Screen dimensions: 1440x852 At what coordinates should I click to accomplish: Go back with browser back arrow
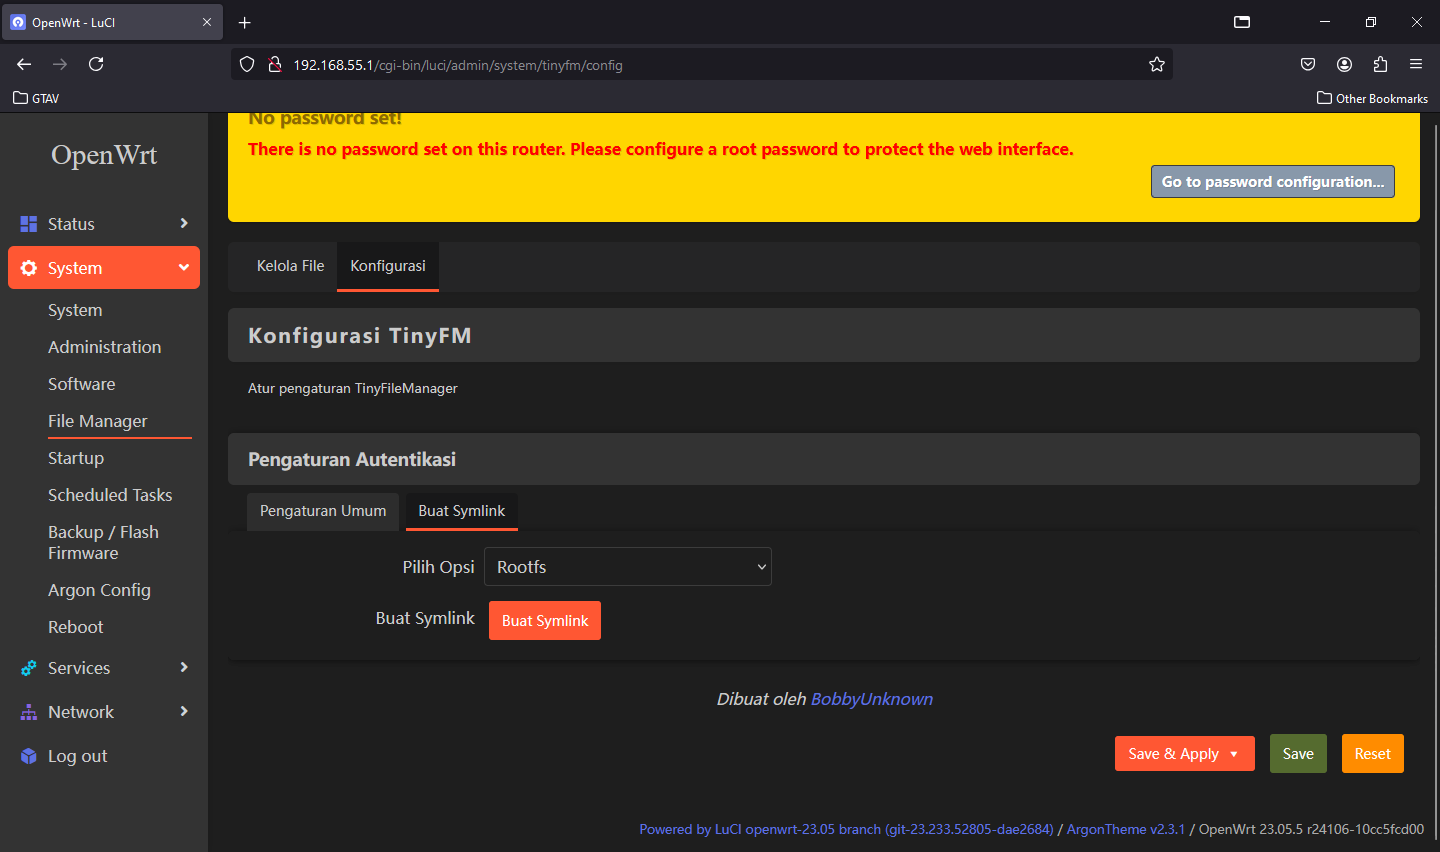[24, 64]
